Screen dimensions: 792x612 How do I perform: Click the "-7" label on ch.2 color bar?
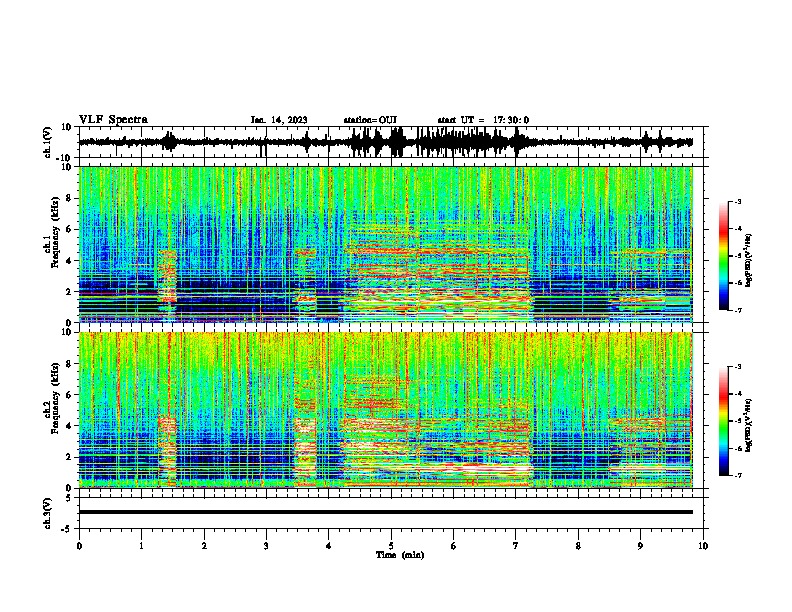(738, 475)
